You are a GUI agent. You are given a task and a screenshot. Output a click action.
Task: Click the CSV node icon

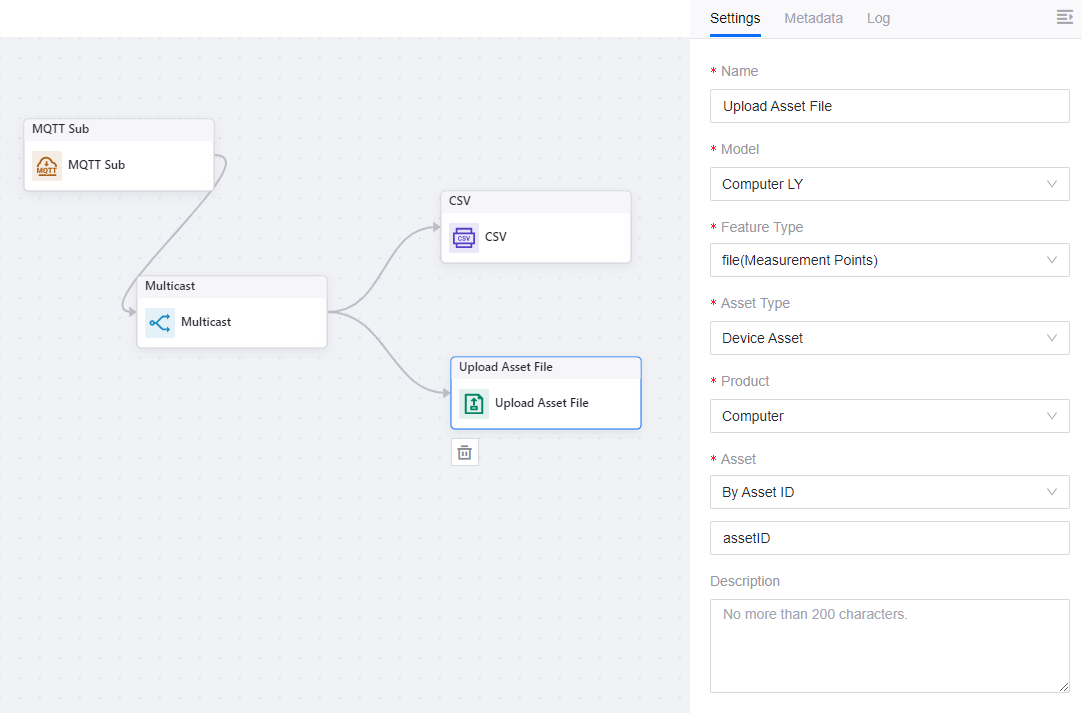click(464, 238)
